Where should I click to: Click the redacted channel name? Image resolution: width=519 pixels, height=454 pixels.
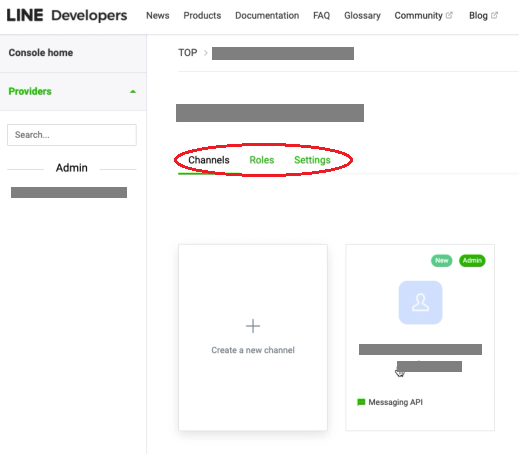coord(420,349)
